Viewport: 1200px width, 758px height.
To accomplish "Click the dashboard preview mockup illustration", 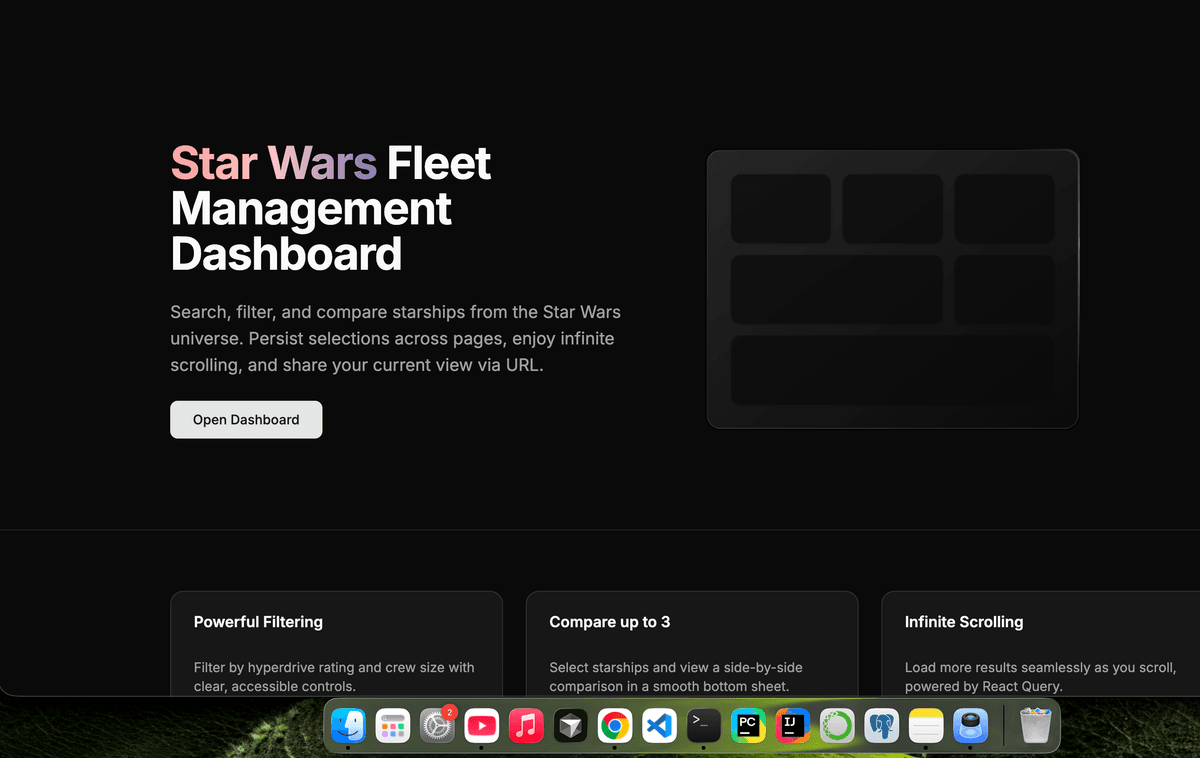I will tap(893, 289).
